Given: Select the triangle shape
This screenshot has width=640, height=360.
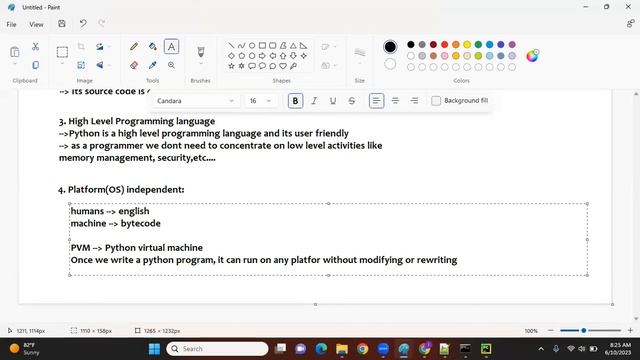Looking at the screenshot, I should pos(293,46).
